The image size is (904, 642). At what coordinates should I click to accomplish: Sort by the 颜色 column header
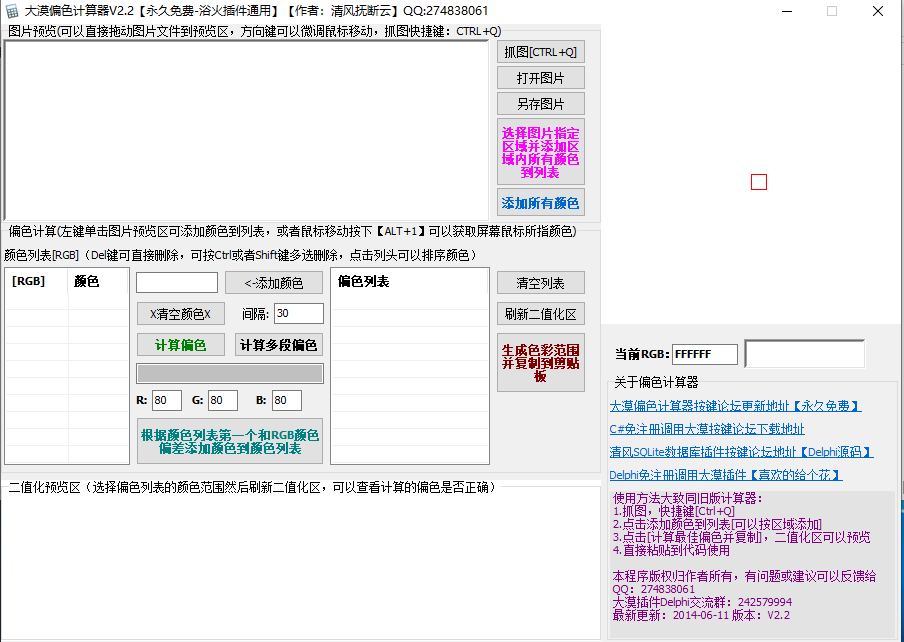[x=97, y=281]
